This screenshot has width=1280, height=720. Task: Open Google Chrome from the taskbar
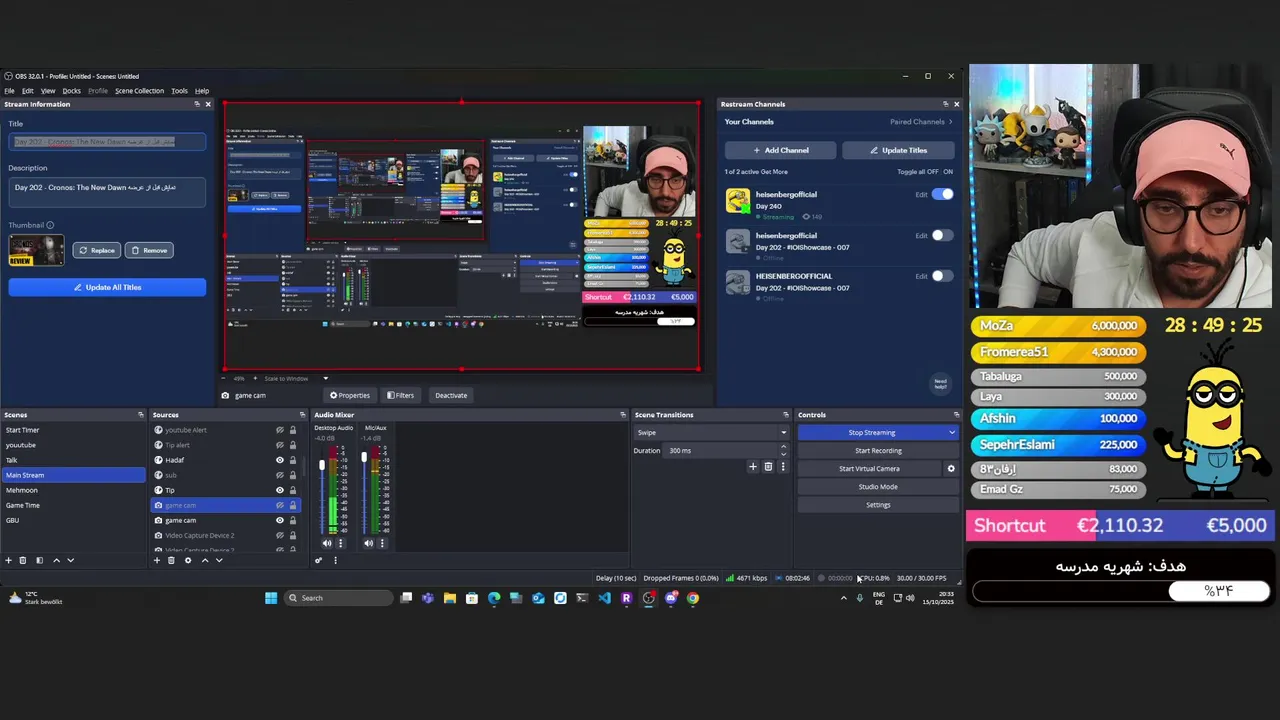[x=692, y=598]
